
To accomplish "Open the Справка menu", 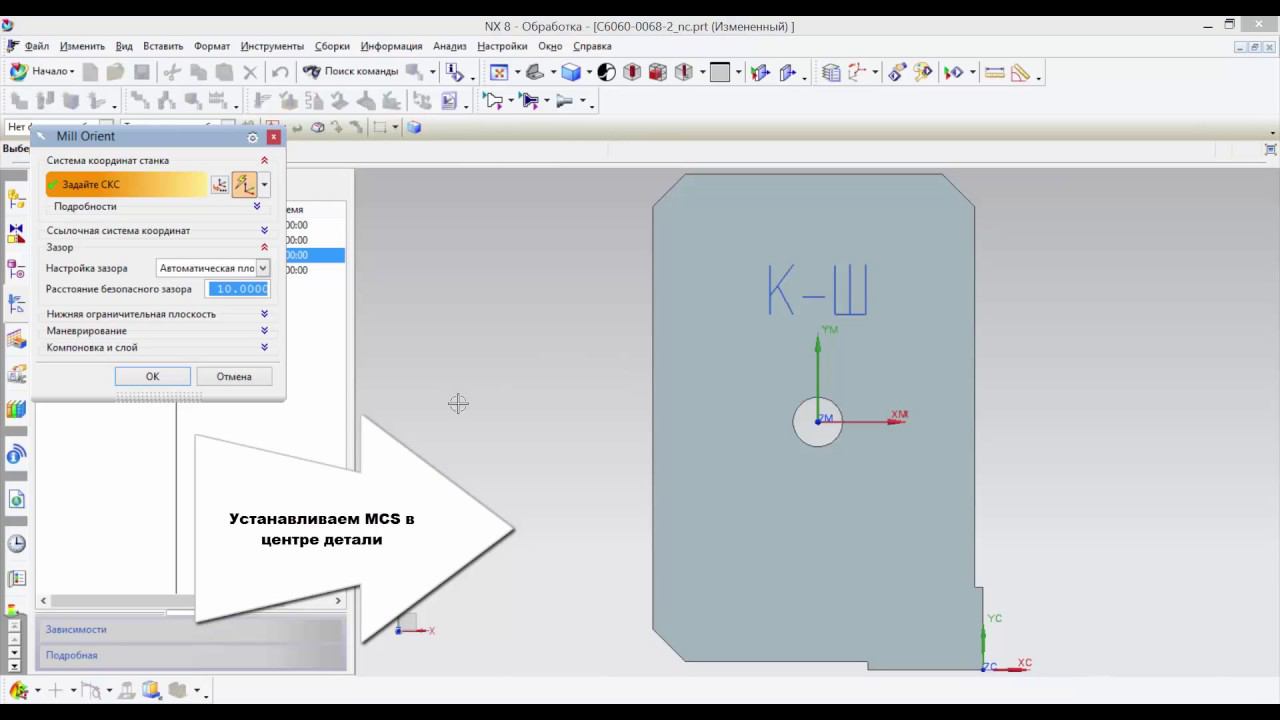I will (592, 46).
